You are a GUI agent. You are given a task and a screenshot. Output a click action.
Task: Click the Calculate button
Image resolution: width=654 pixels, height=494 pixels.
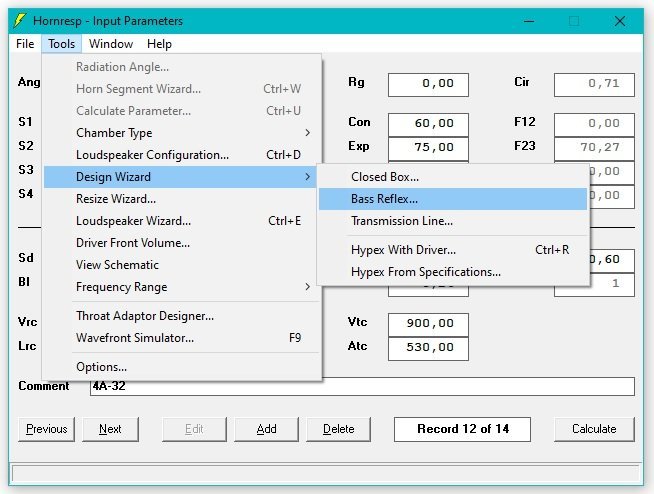coord(594,429)
